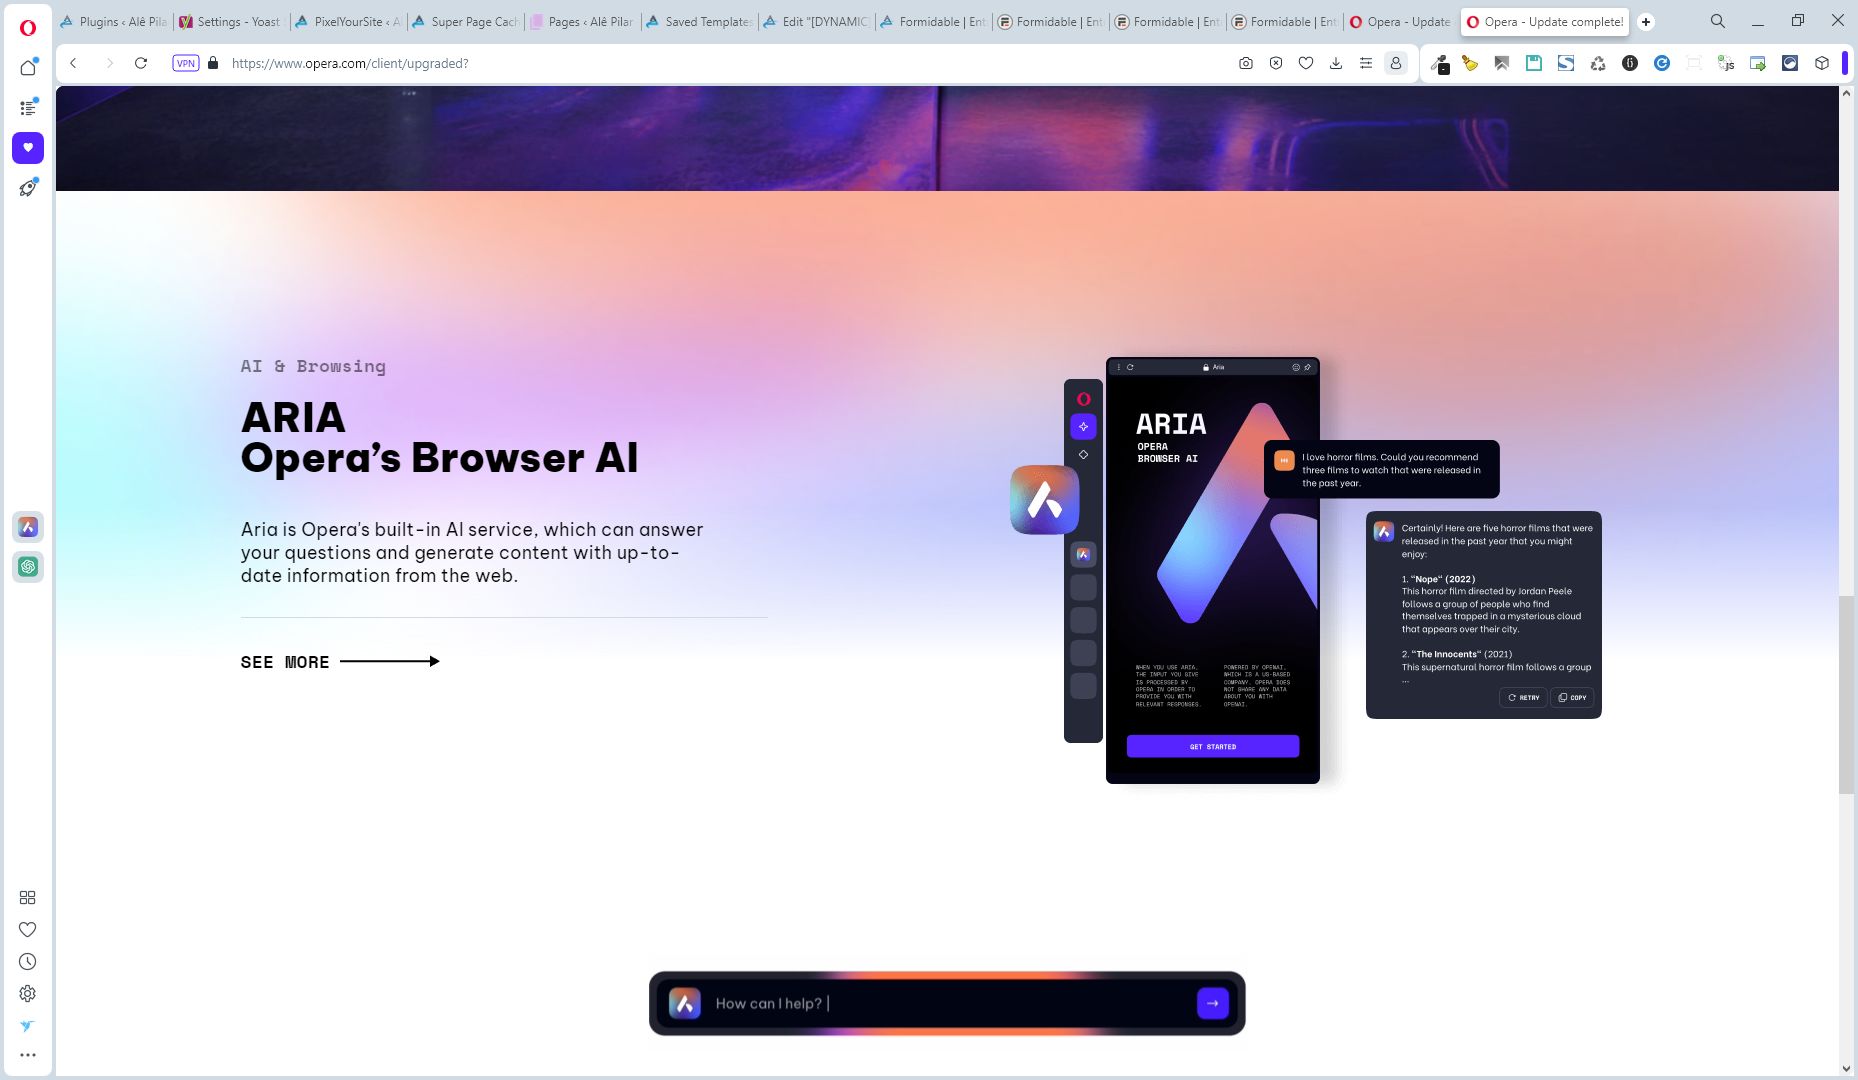Open the profile account icon

point(1396,63)
